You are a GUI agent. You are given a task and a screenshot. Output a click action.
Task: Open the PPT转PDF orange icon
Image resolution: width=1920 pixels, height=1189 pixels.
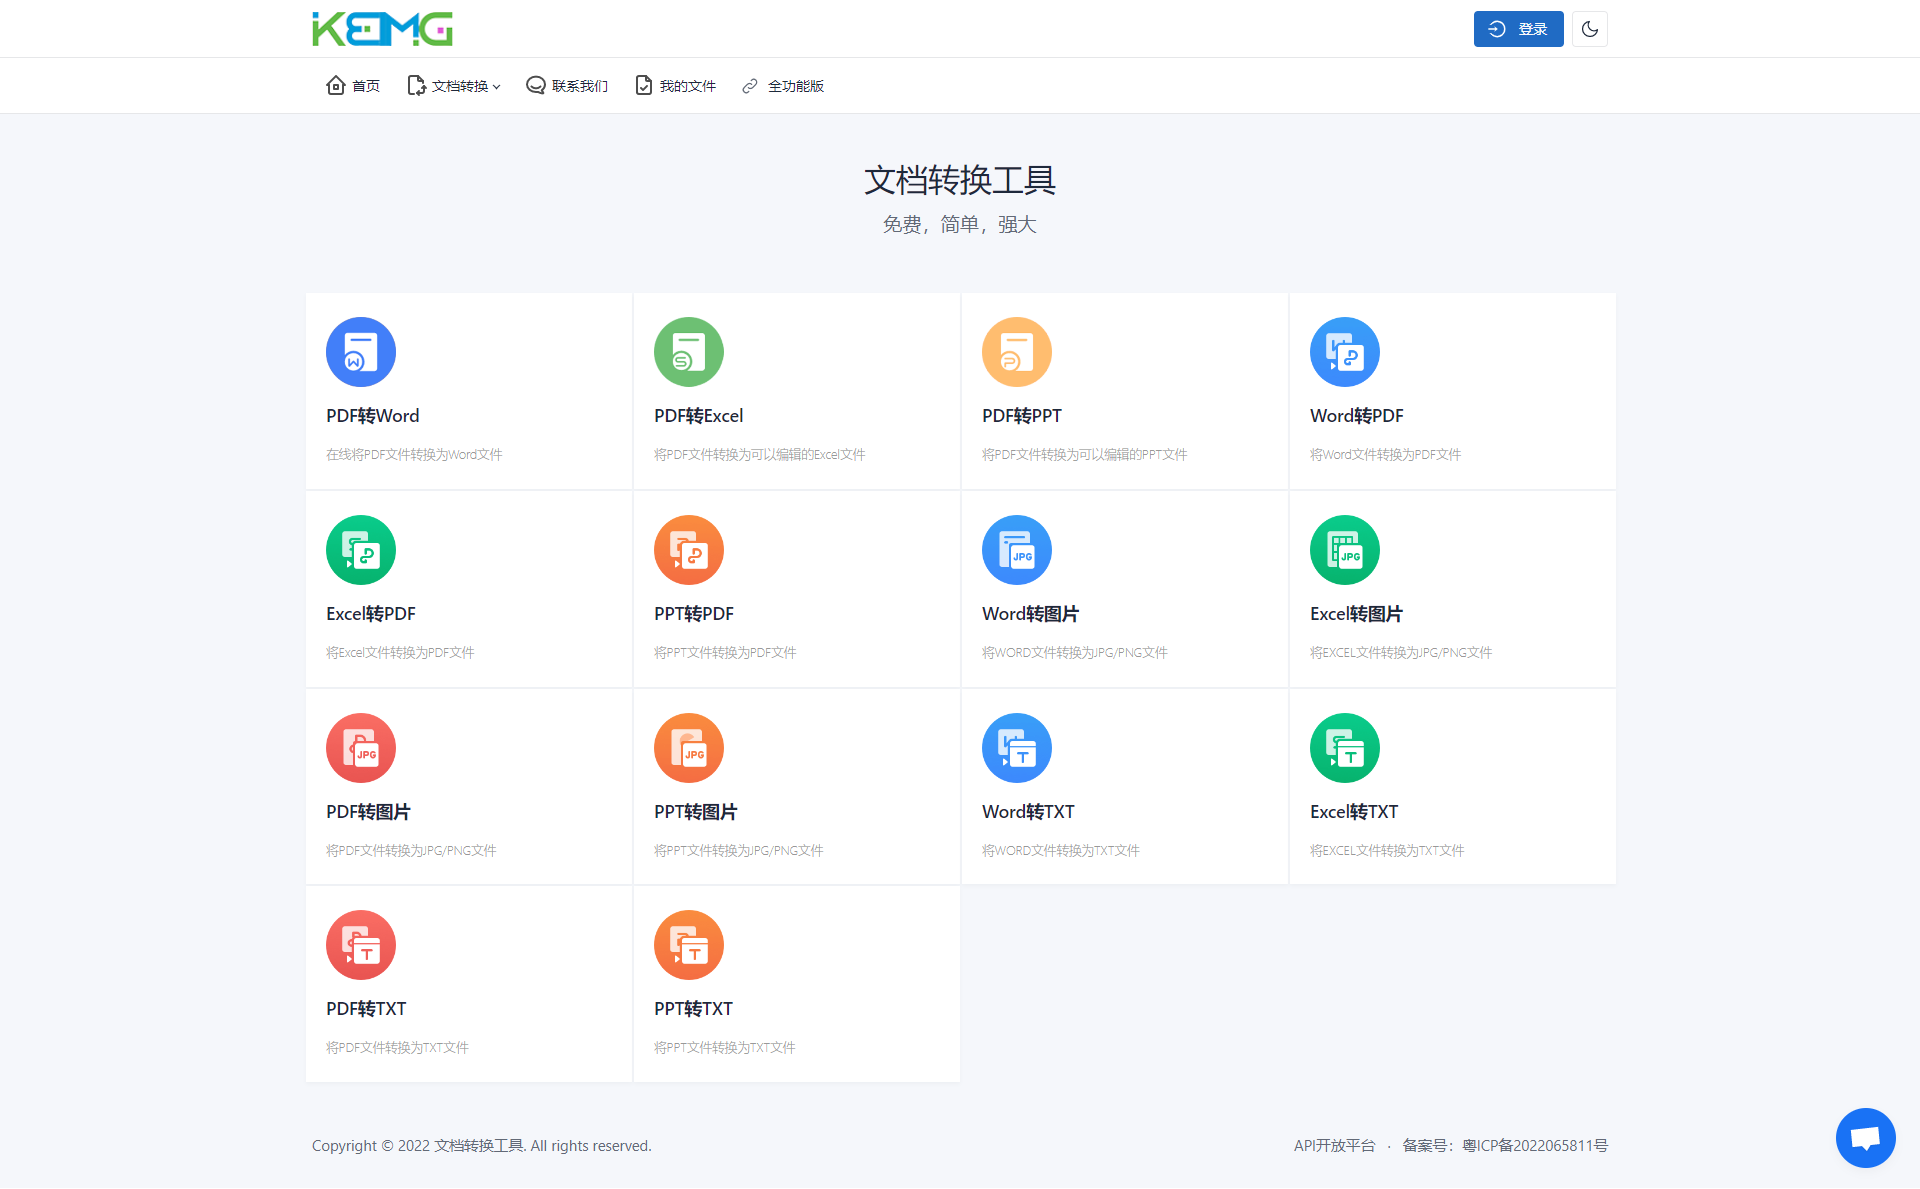coord(688,550)
